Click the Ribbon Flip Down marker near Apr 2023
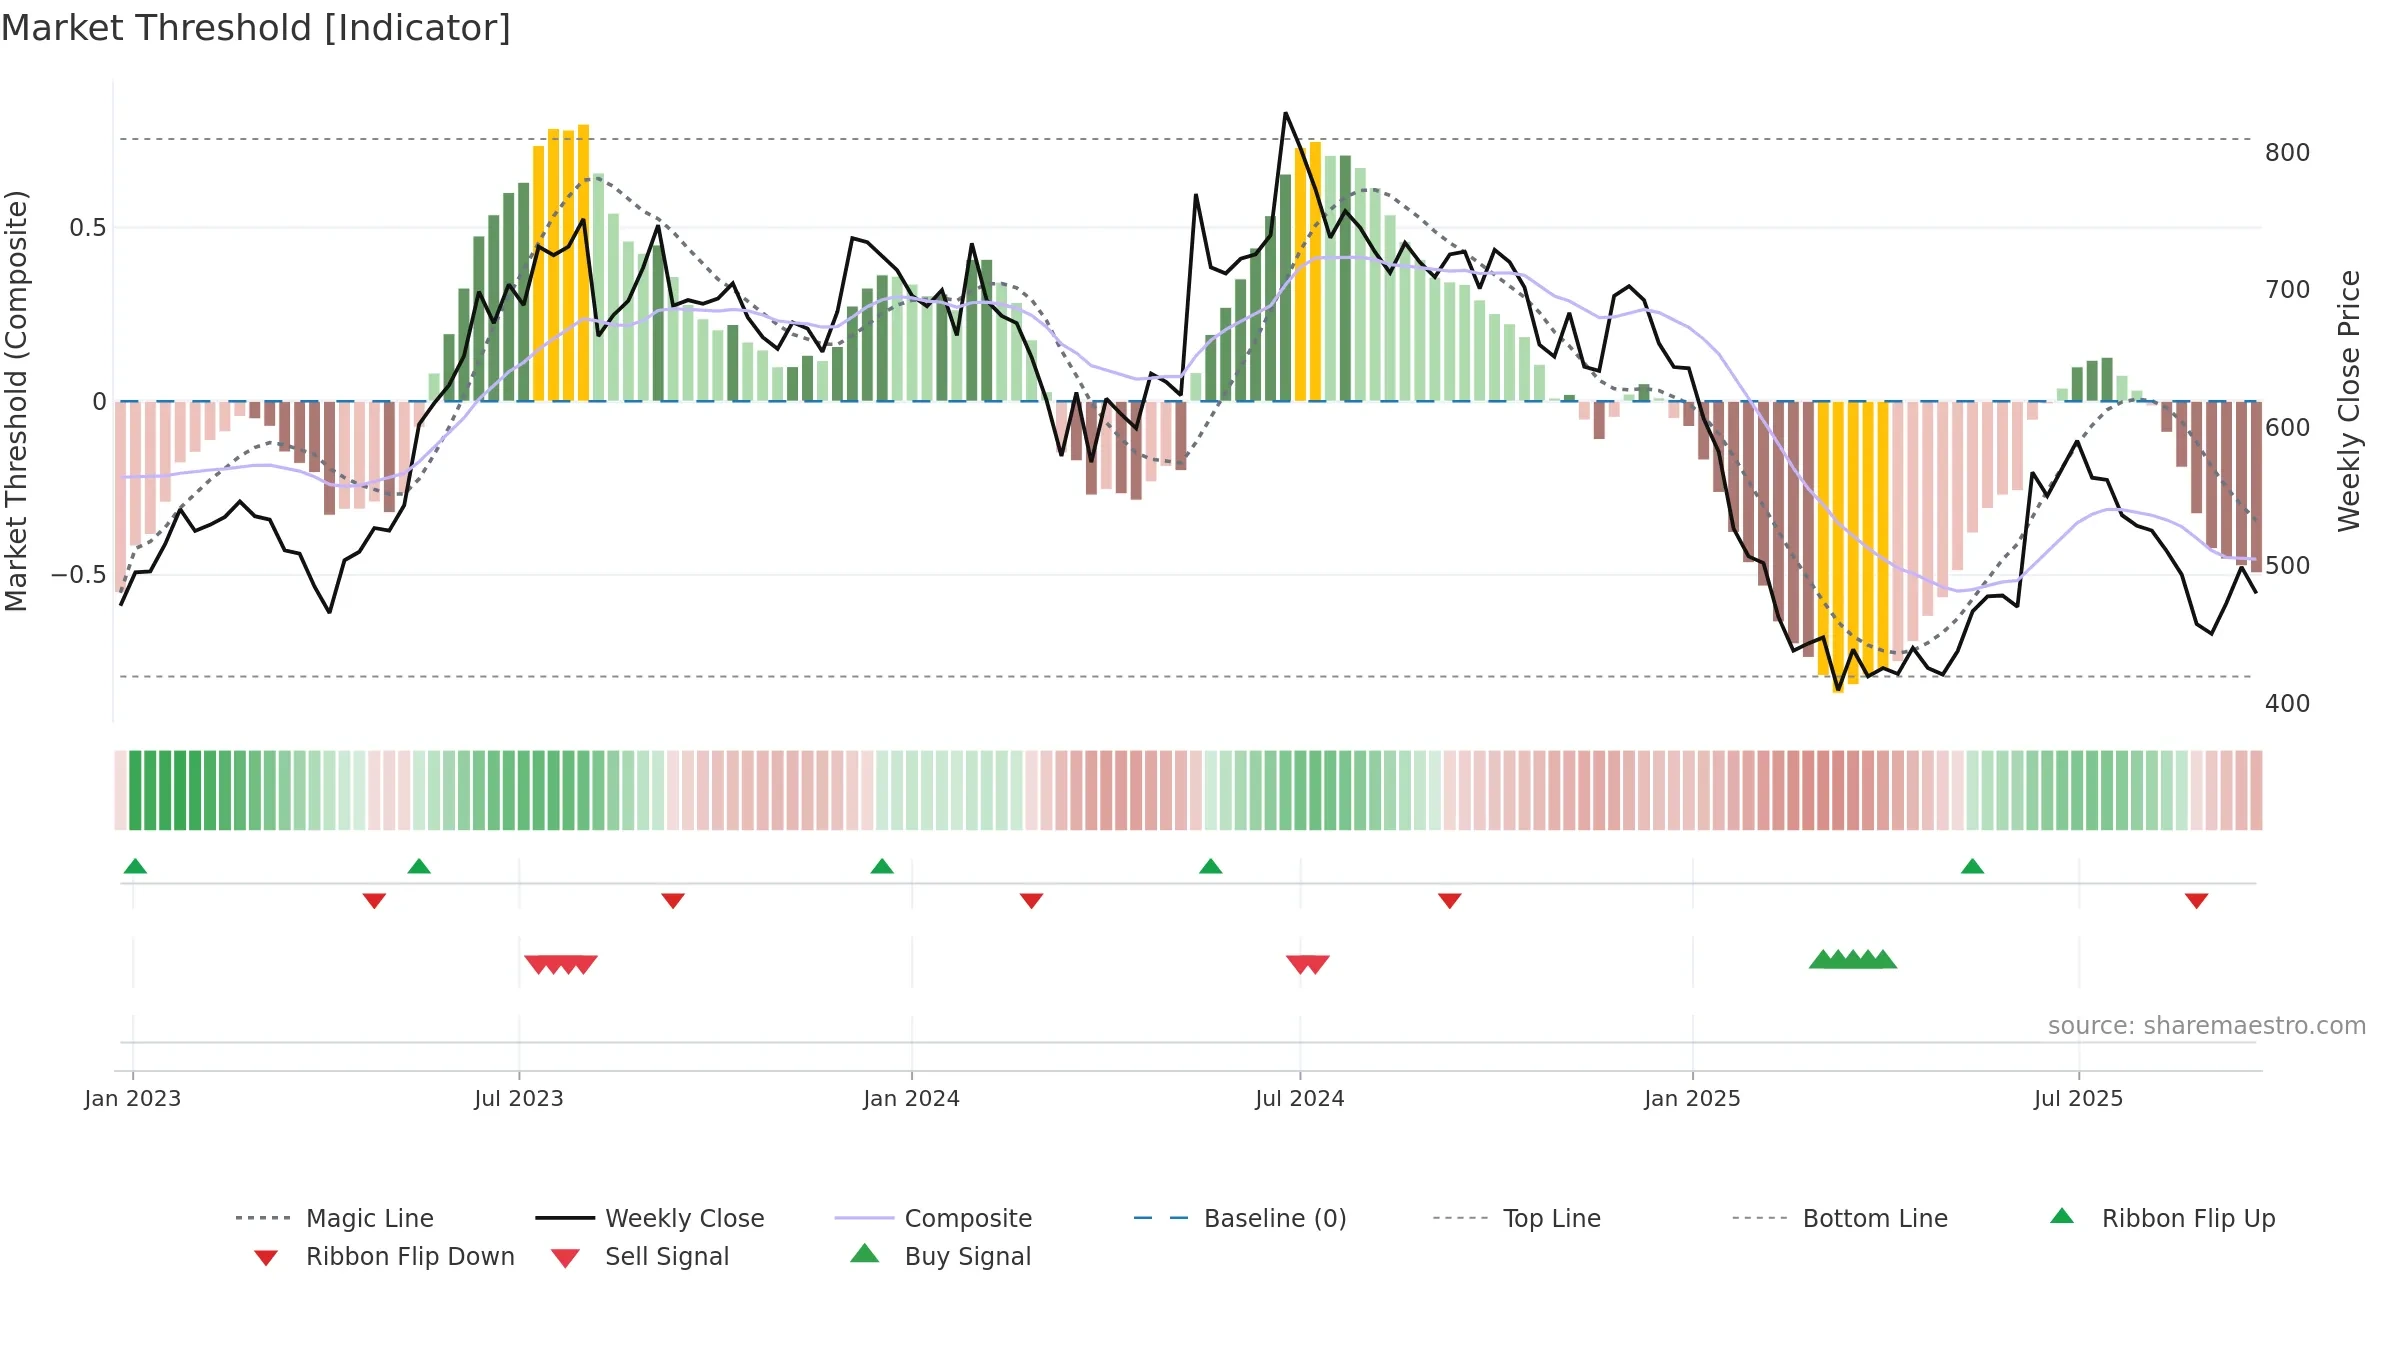Image resolution: width=2400 pixels, height=1350 pixels. 374,901
